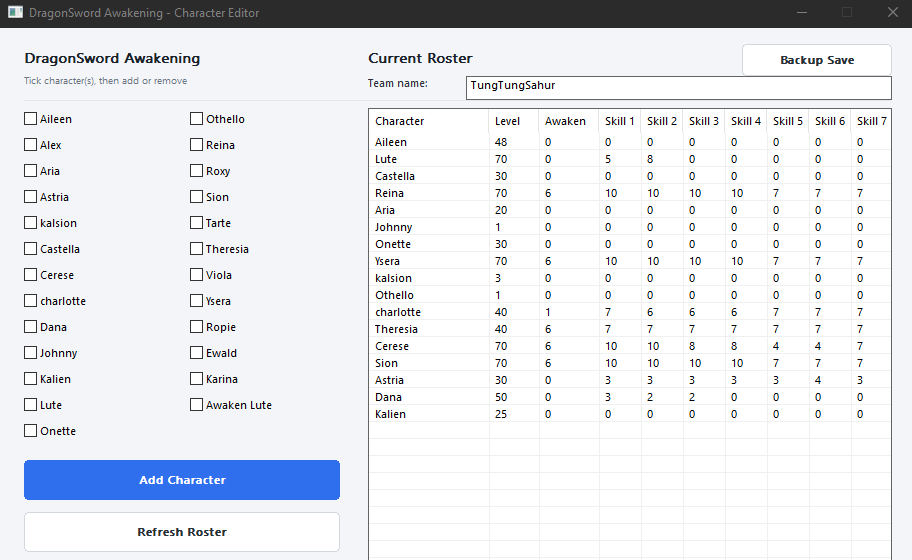This screenshot has width=912, height=560.
Task: Tick the Aria checkbox
Action: click(30, 171)
